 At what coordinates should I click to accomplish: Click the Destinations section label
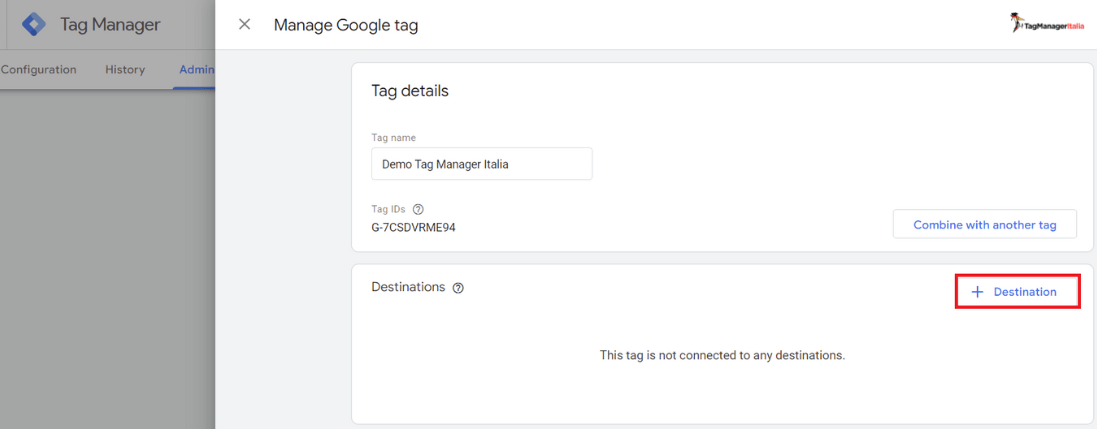coord(408,287)
